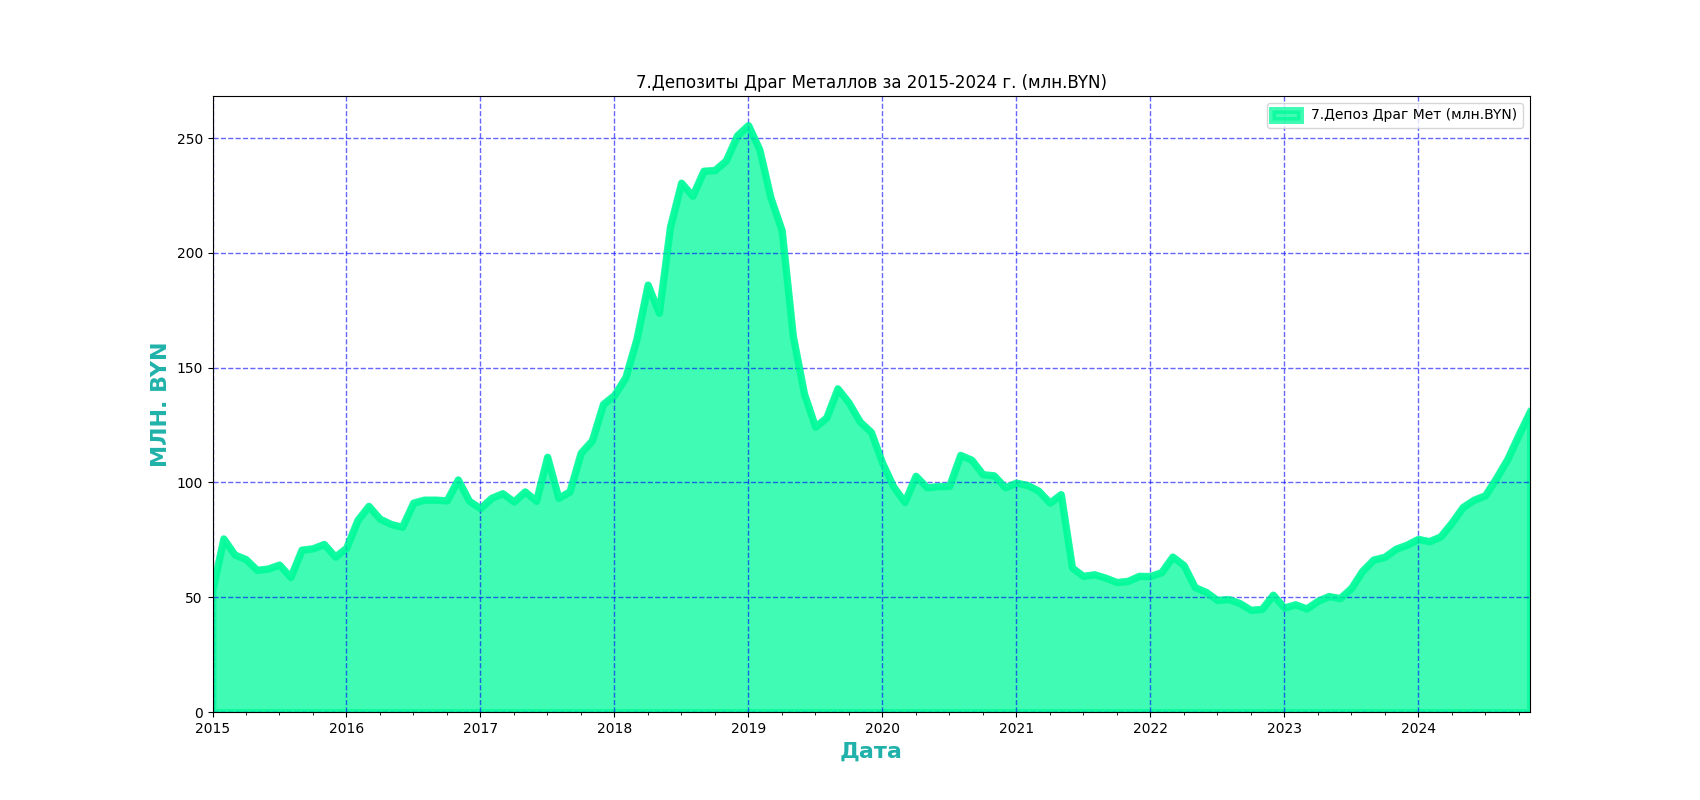This screenshot has width=1700, height=800.
Task: Click the x-axis tick label 2017
Action: tap(480, 729)
